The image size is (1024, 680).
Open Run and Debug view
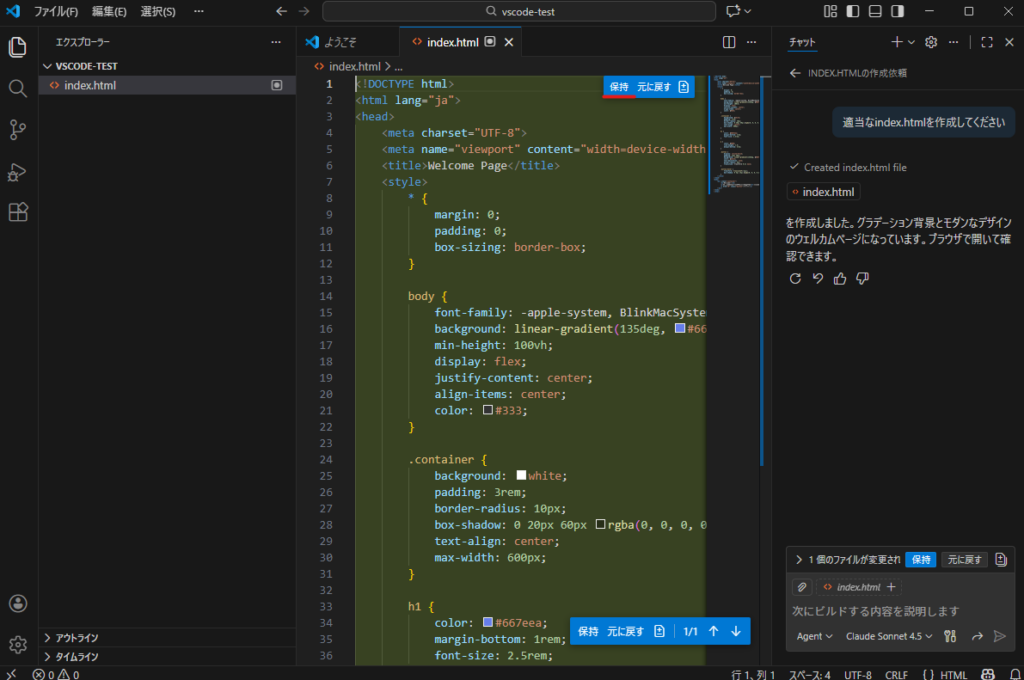(x=17, y=172)
